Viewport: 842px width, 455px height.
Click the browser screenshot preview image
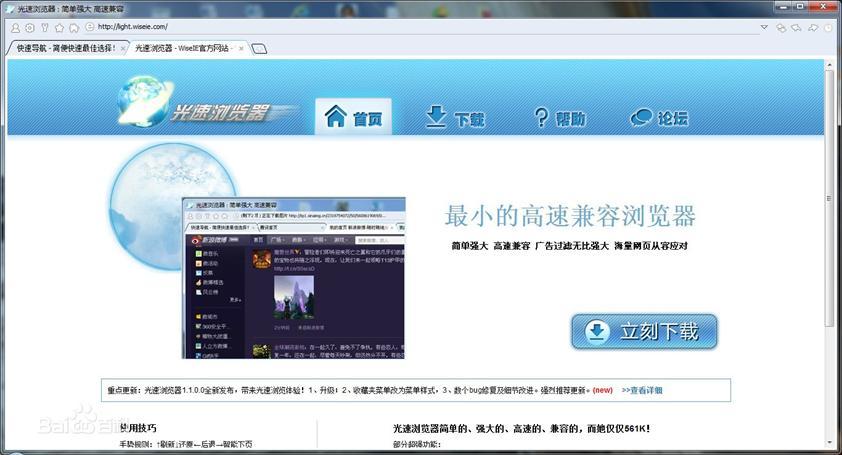[294, 278]
